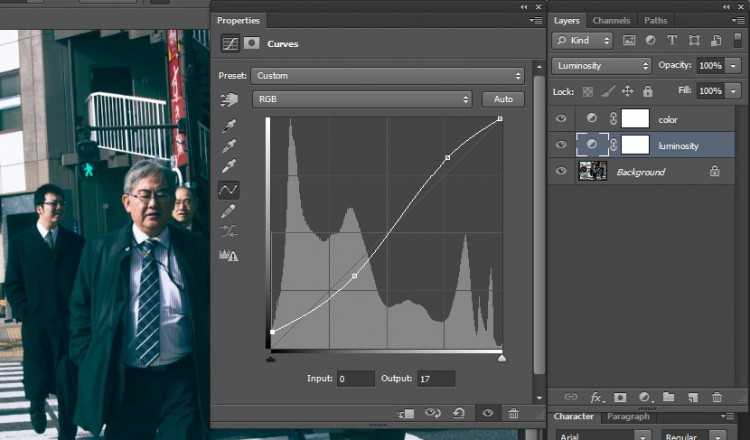The height and width of the screenshot is (440, 750).
Task: Pick the black point eyedropper
Action: coord(229,127)
